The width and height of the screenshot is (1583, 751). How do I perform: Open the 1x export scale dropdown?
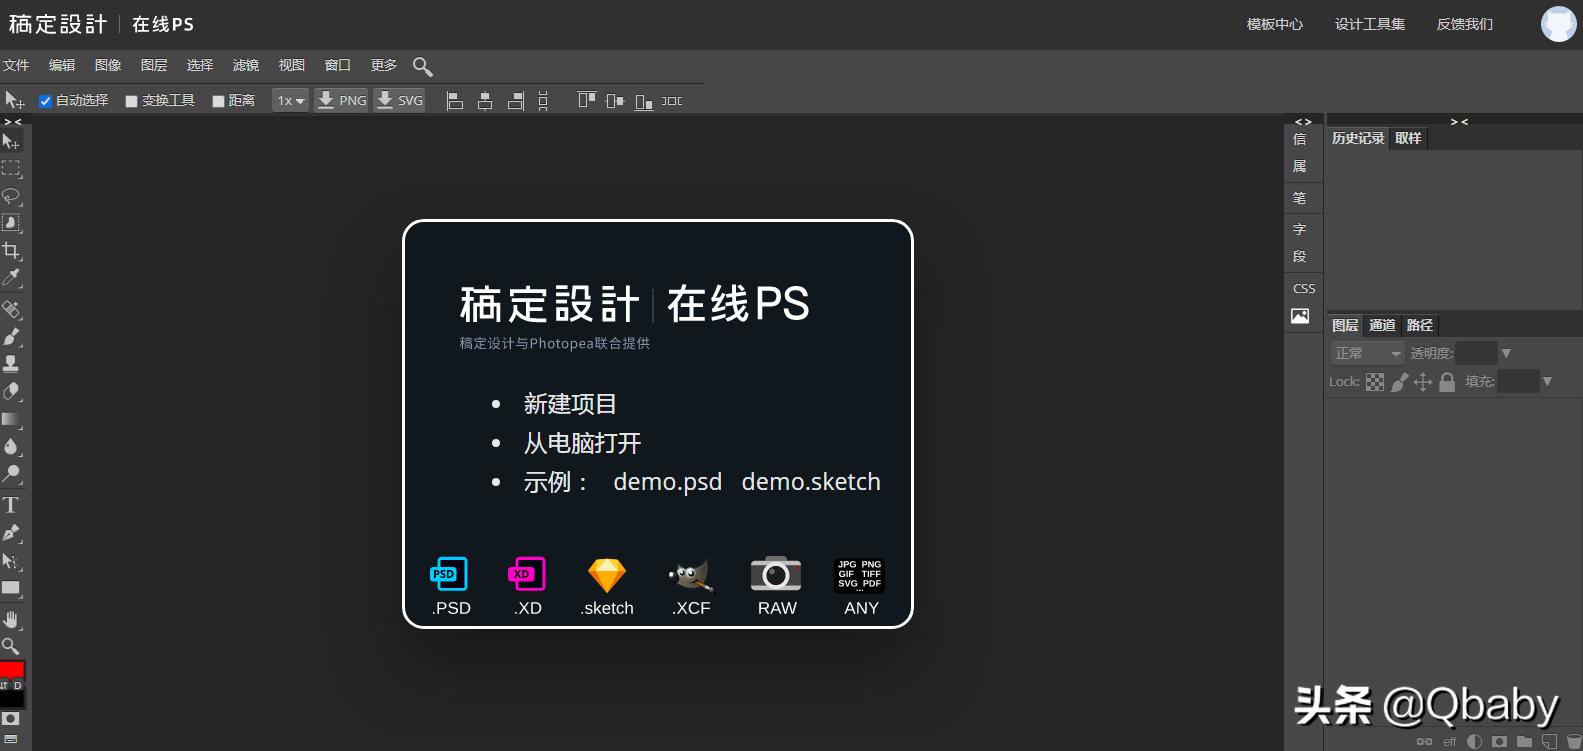290,101
